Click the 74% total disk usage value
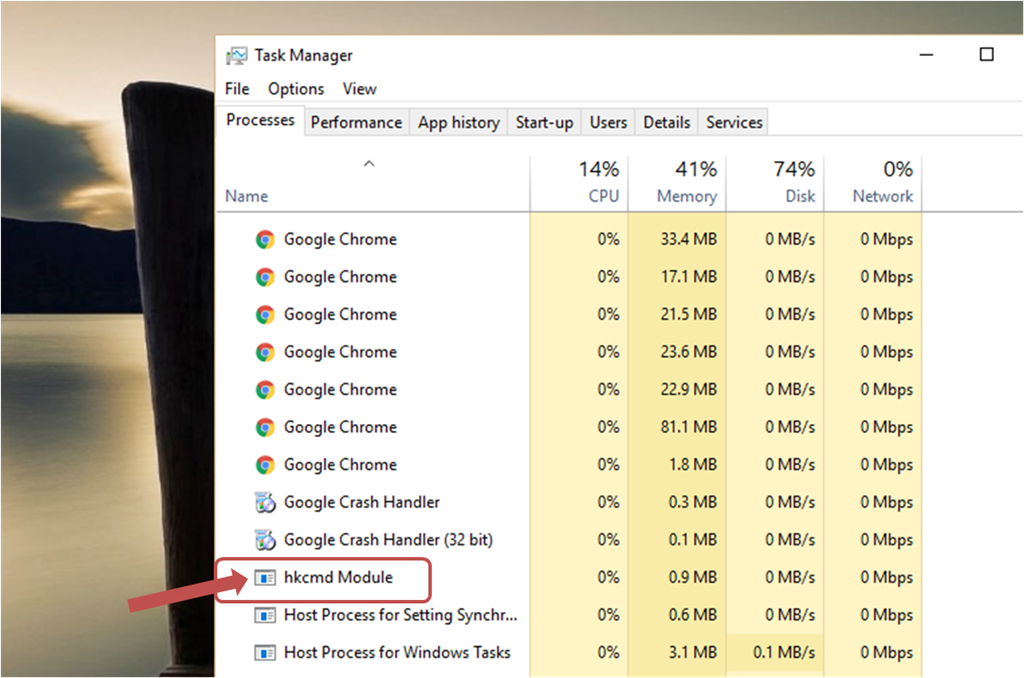This screenshot has width=1024, height=678. 793,170
